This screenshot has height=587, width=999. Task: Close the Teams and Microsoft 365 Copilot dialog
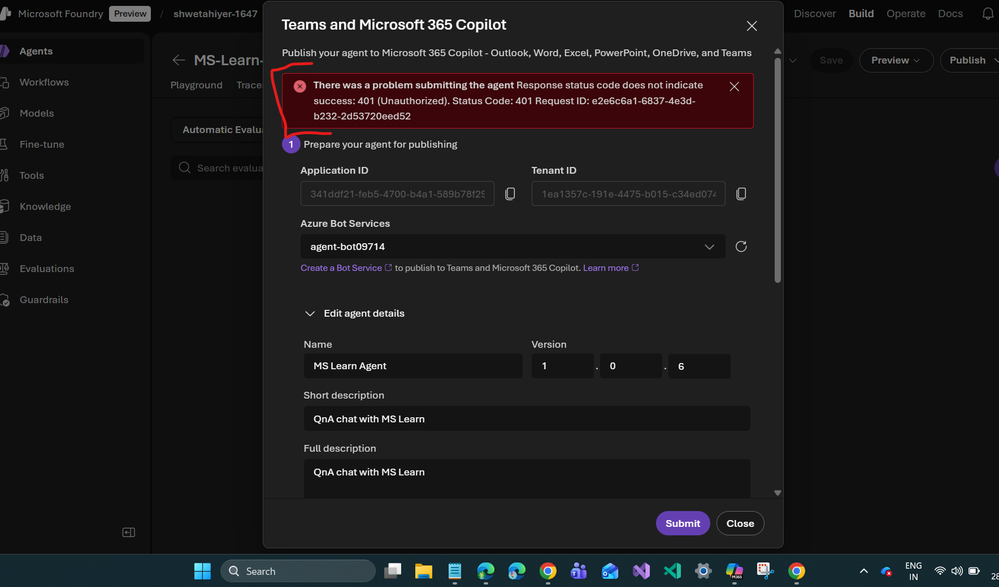click(x=752, y=26)
